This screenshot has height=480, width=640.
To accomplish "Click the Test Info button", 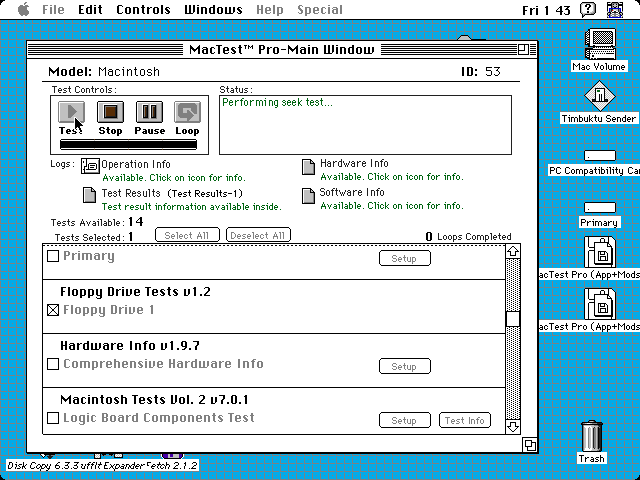I will (464, 420).
